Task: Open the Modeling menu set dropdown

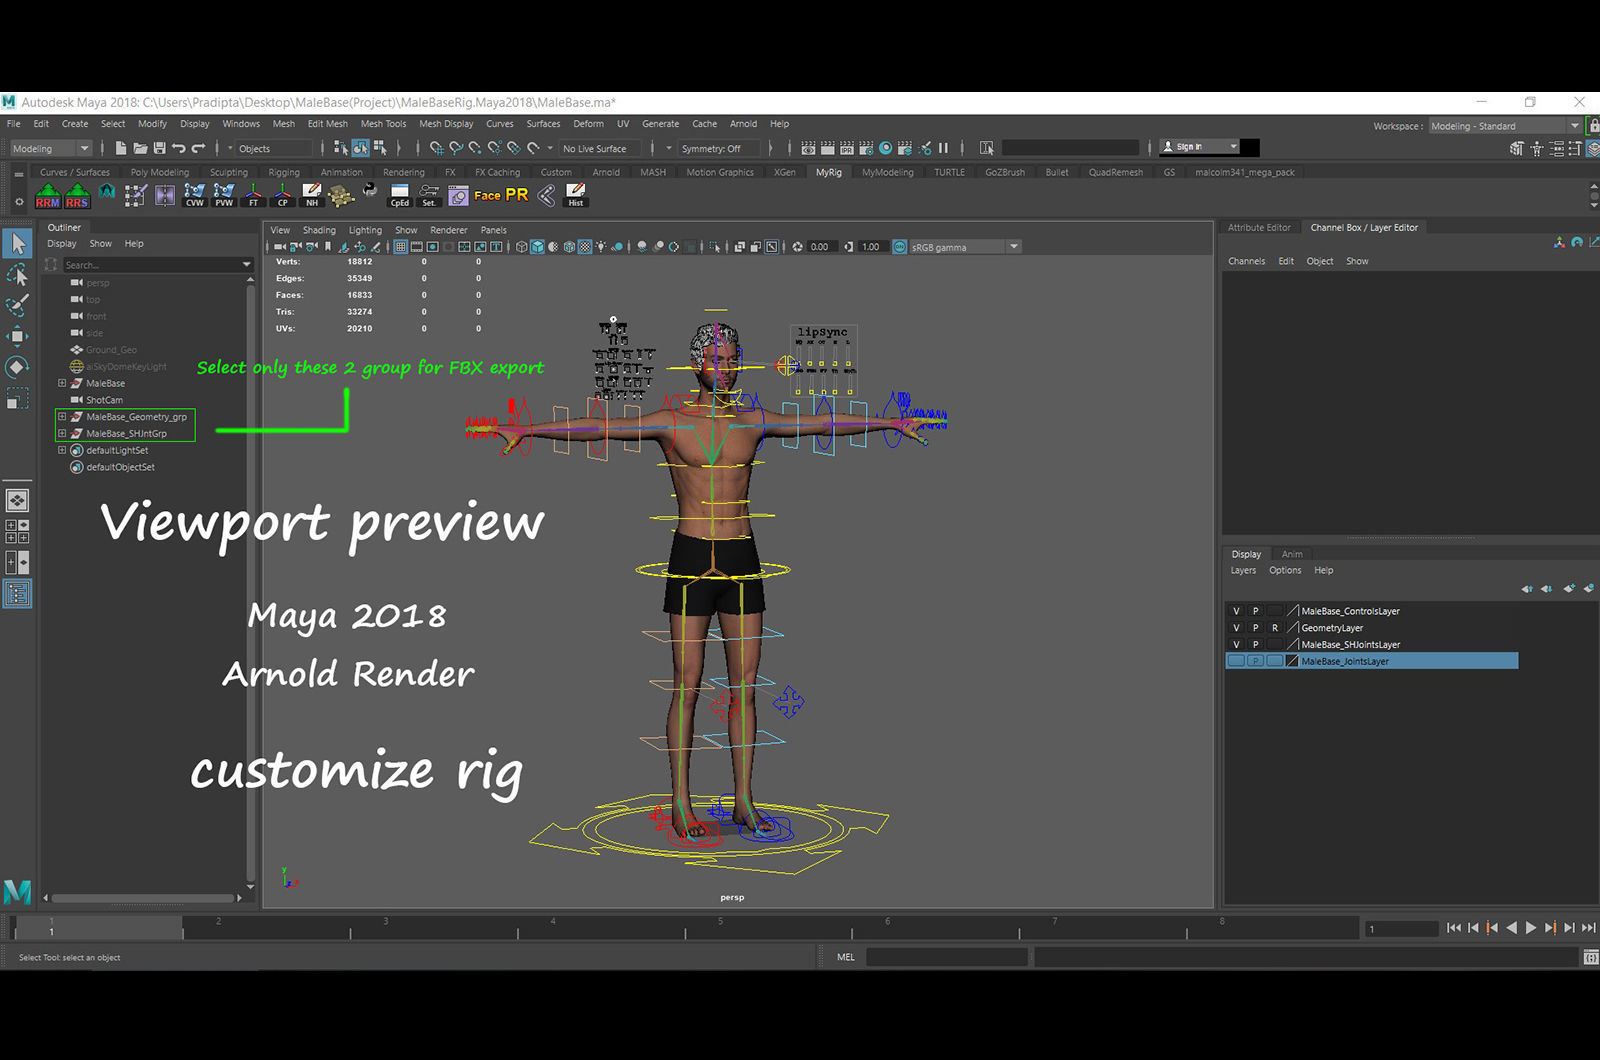Action: click(x=50, y=148)
